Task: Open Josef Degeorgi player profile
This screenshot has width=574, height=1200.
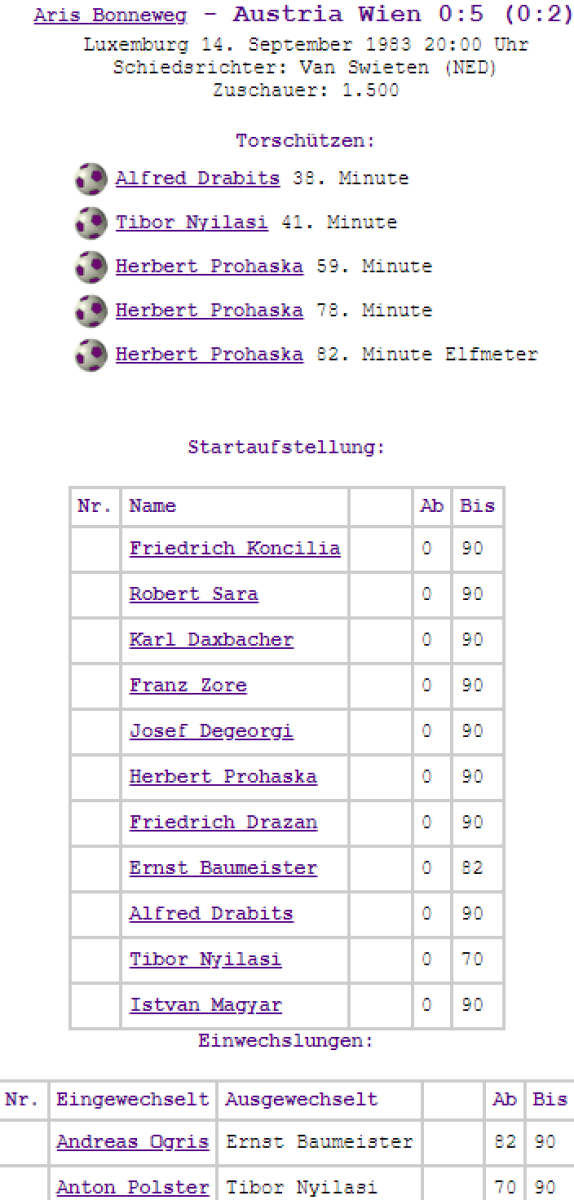Action: (x=211, y=732)
